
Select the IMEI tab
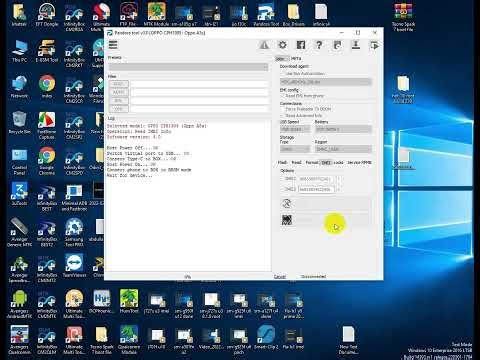point(326,162)
